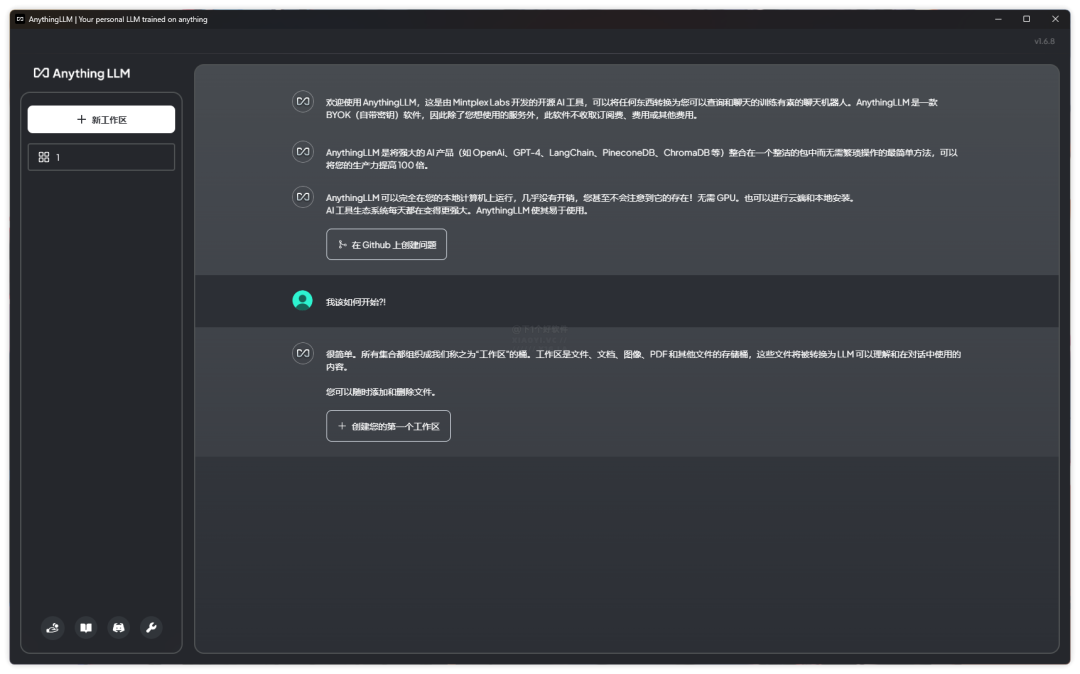Image resolution: width=1080 pixels, height=674 pixels.
Task: Open the donate hand-coin icon
Action: coord(54,628)
